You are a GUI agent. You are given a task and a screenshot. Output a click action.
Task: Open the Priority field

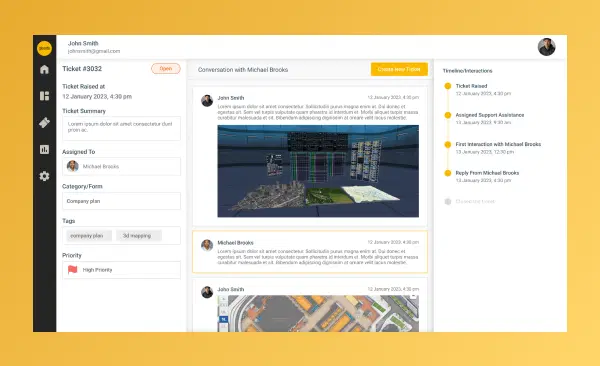[x=121, y=270]
